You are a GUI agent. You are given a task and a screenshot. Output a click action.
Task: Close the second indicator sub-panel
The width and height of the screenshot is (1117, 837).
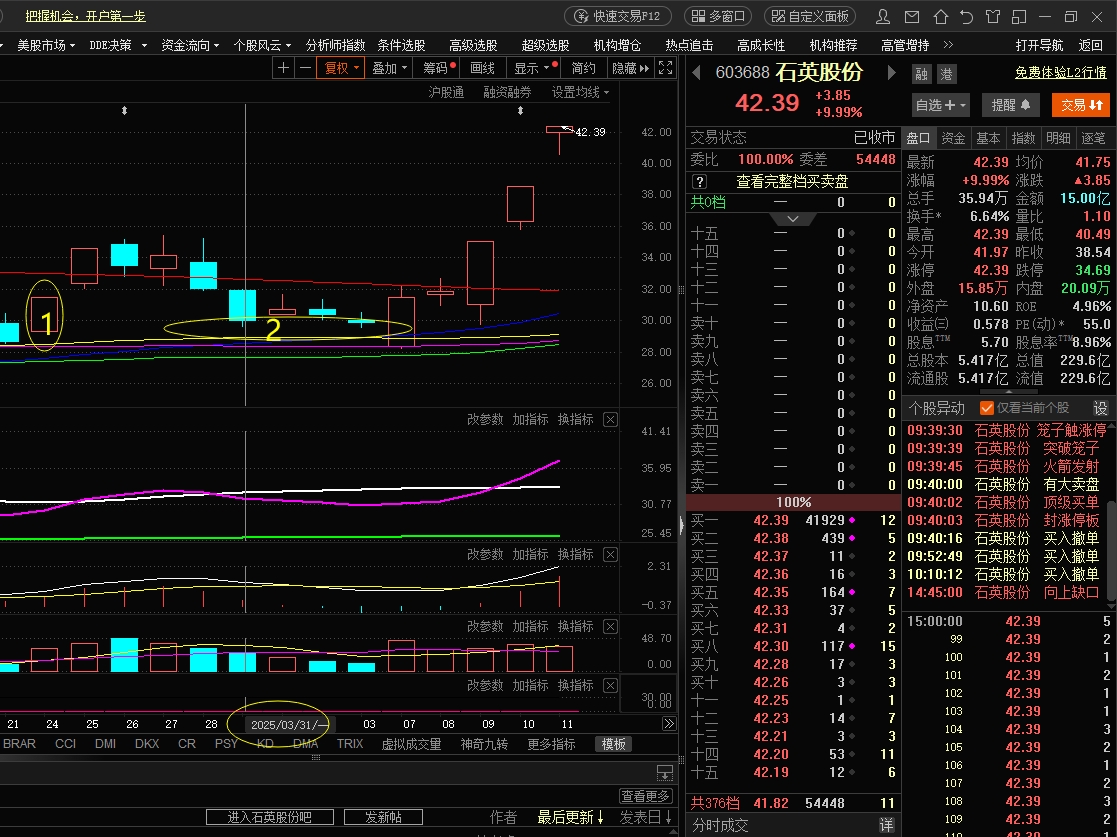tap(611, 554)
